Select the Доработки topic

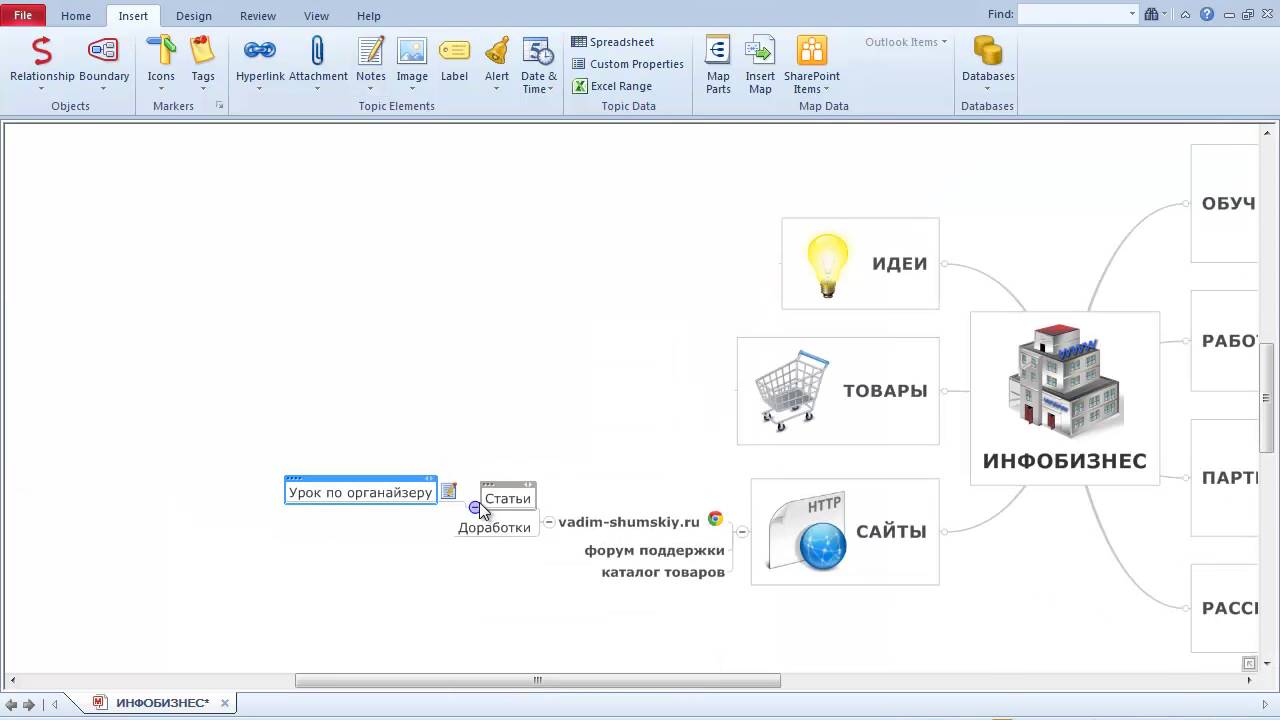click(494, 527)
